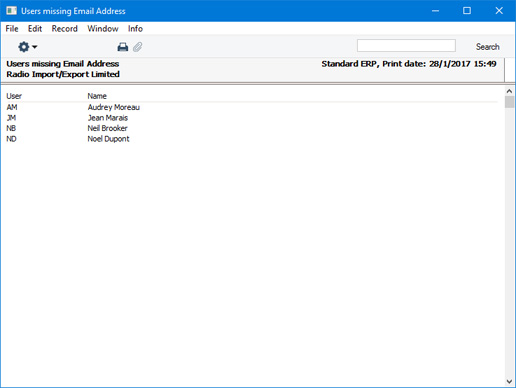This screenshot has width=516, height=388.
Task: Open Audrey Moreau's entry
Action: (x=114, y=107)
